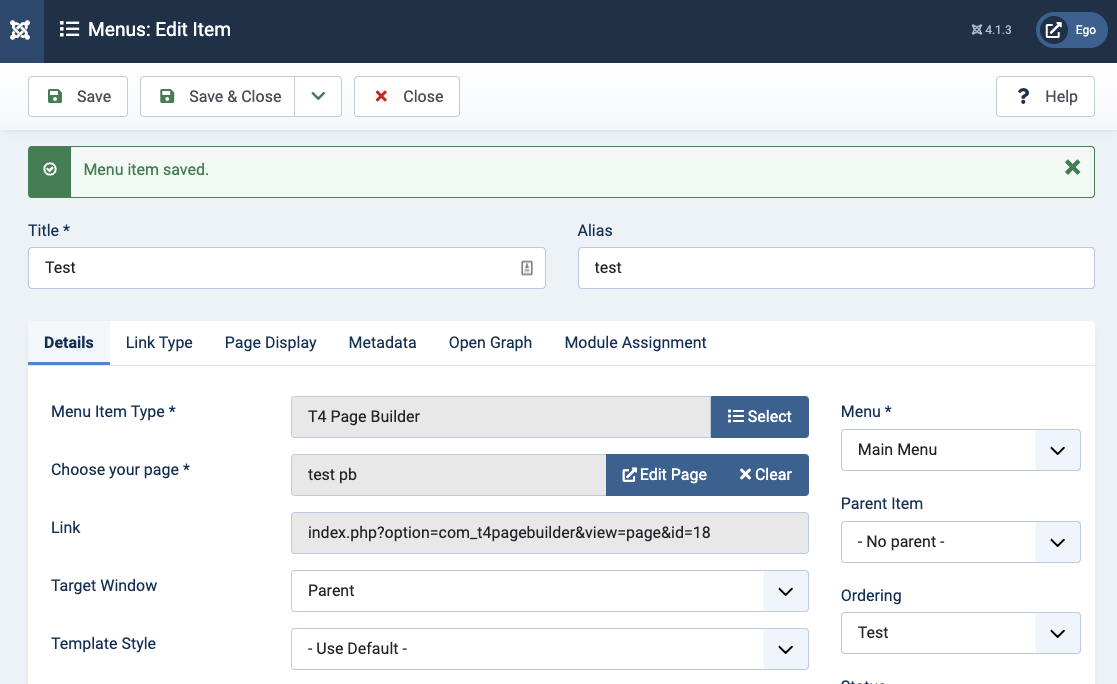Click Edit Page for test pb
1117x684 pixels.
click(665, 475)
